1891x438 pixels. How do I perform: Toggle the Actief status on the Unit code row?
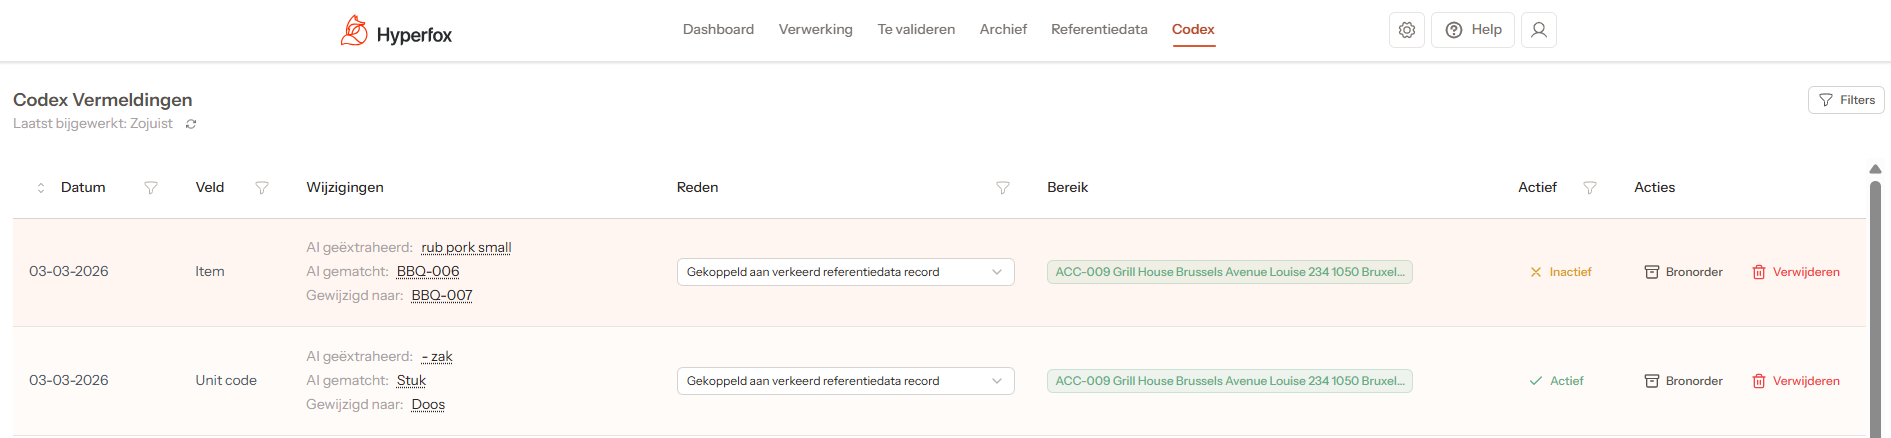[1556, 381]
